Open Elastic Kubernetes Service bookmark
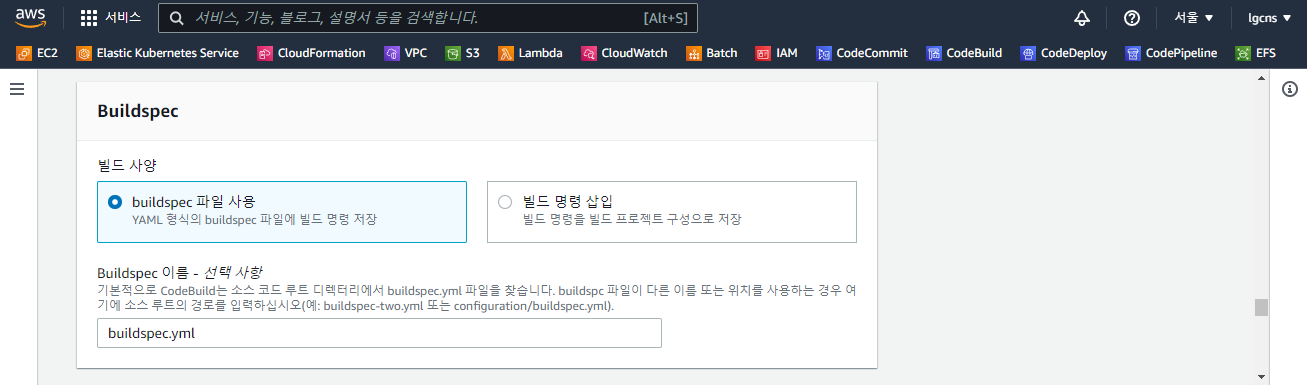Viewport: 1307px width, 385px height. [158, 53]
